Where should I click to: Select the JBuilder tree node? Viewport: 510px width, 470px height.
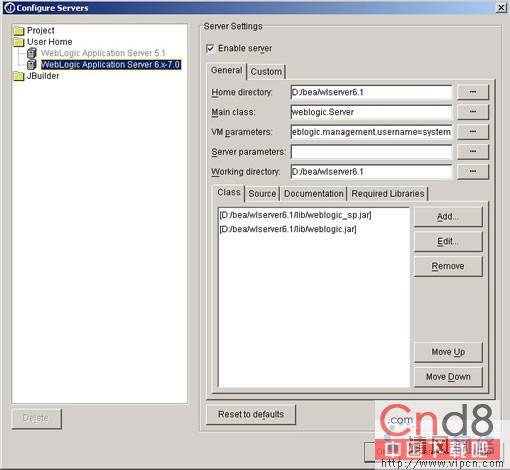click(x=43, y=76)
